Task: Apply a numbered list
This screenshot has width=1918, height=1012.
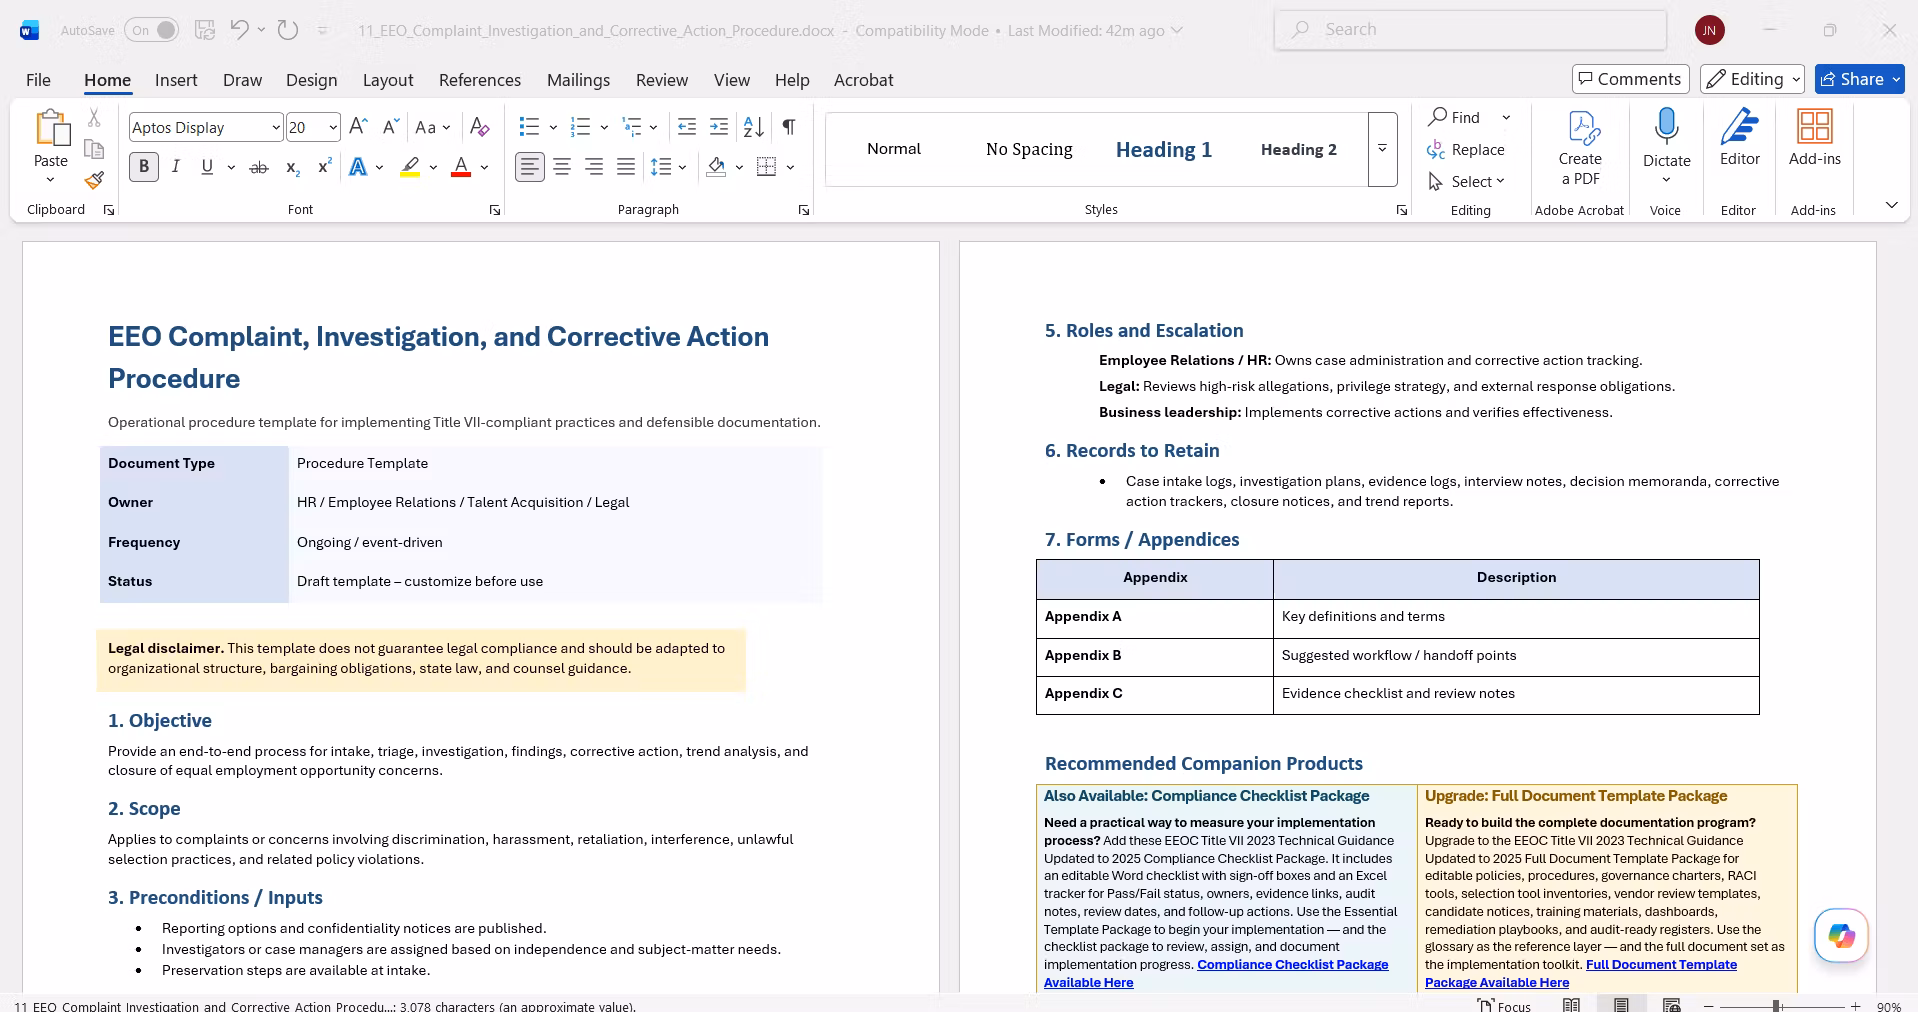Action: coord(580,127)
